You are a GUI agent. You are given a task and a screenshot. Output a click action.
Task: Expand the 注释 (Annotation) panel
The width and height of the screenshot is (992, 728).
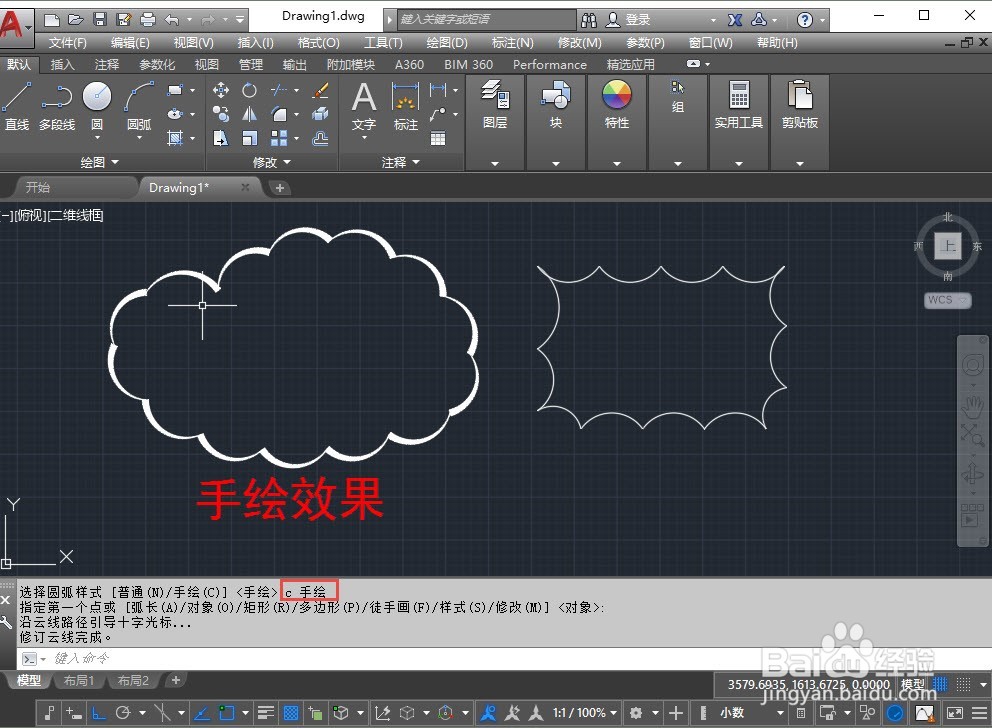(401, 163)
